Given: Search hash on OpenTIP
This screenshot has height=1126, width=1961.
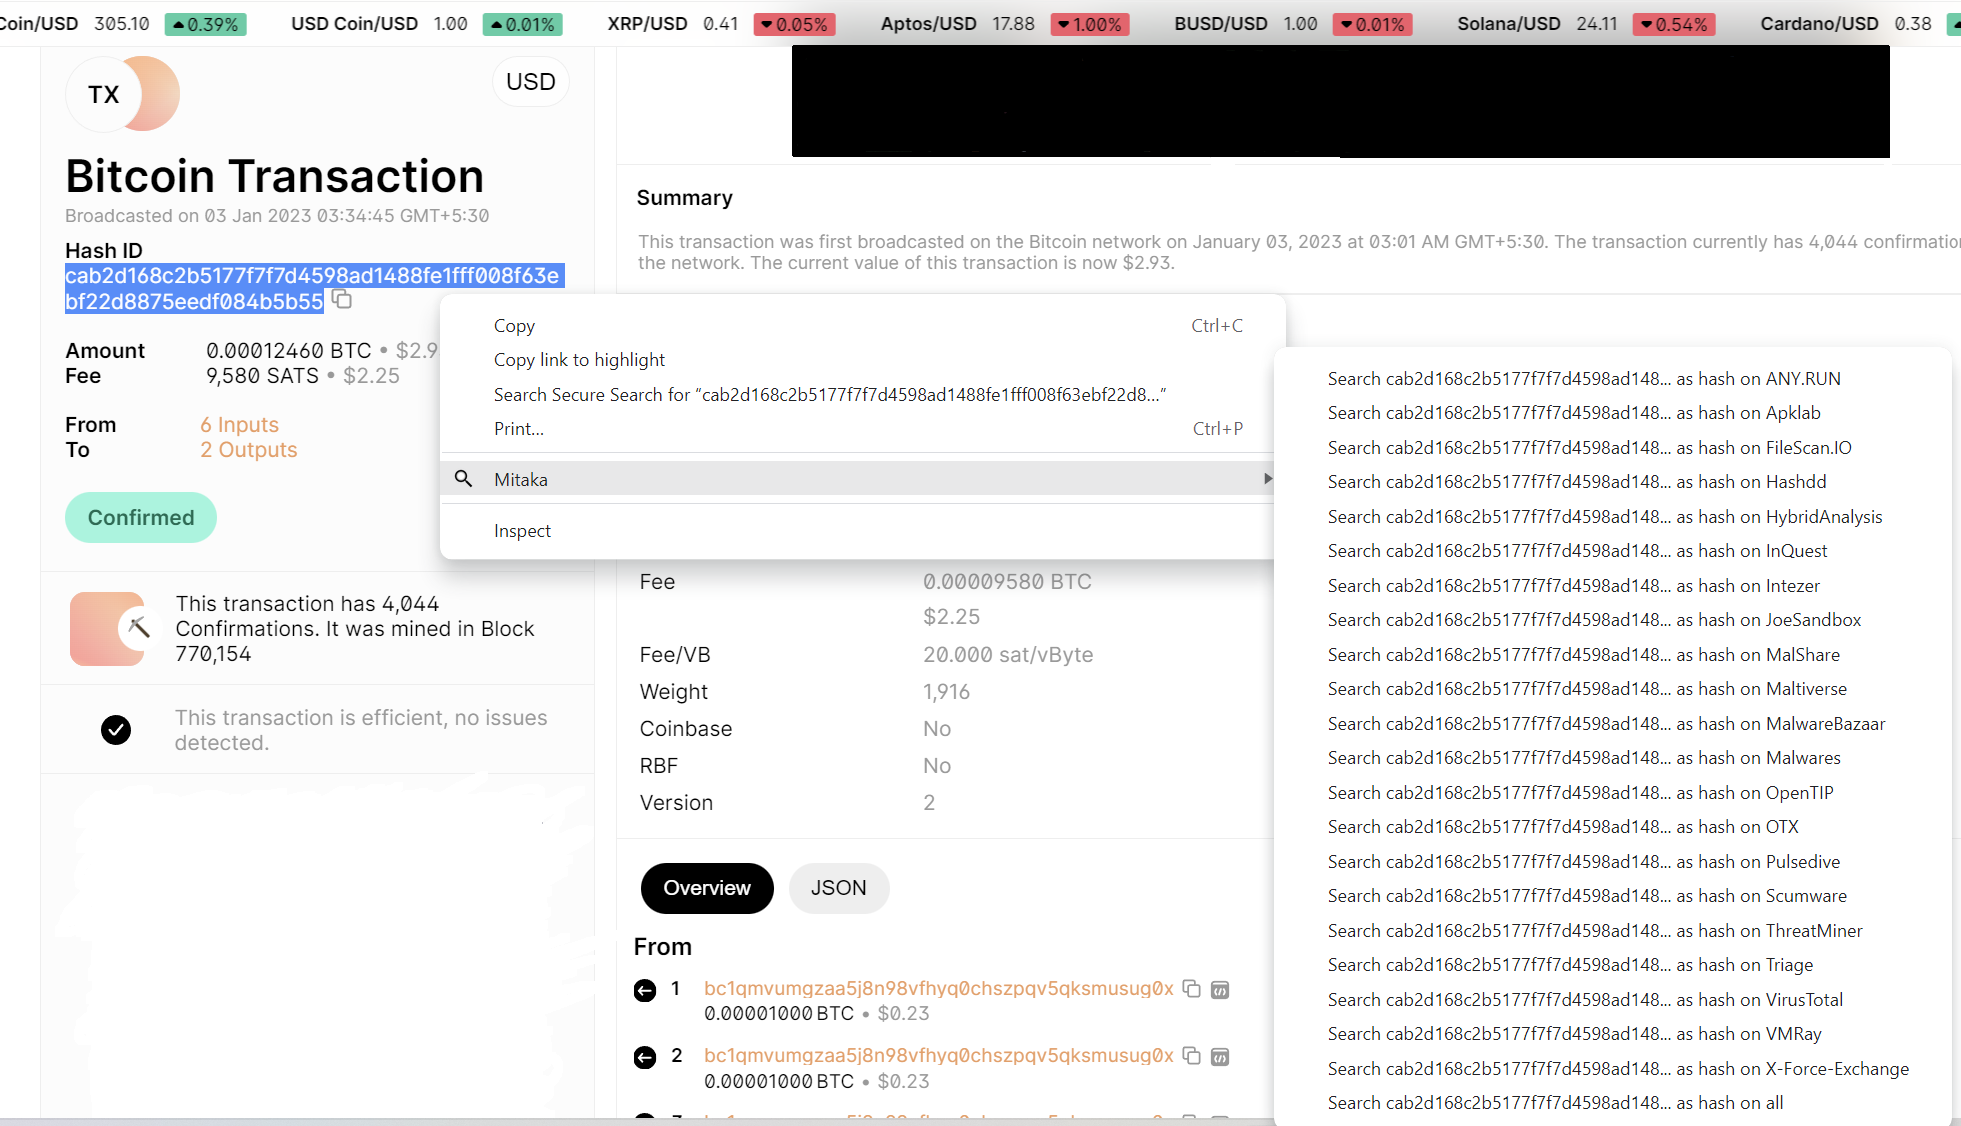Looking at the screenshot, I should pos(1612,793).
